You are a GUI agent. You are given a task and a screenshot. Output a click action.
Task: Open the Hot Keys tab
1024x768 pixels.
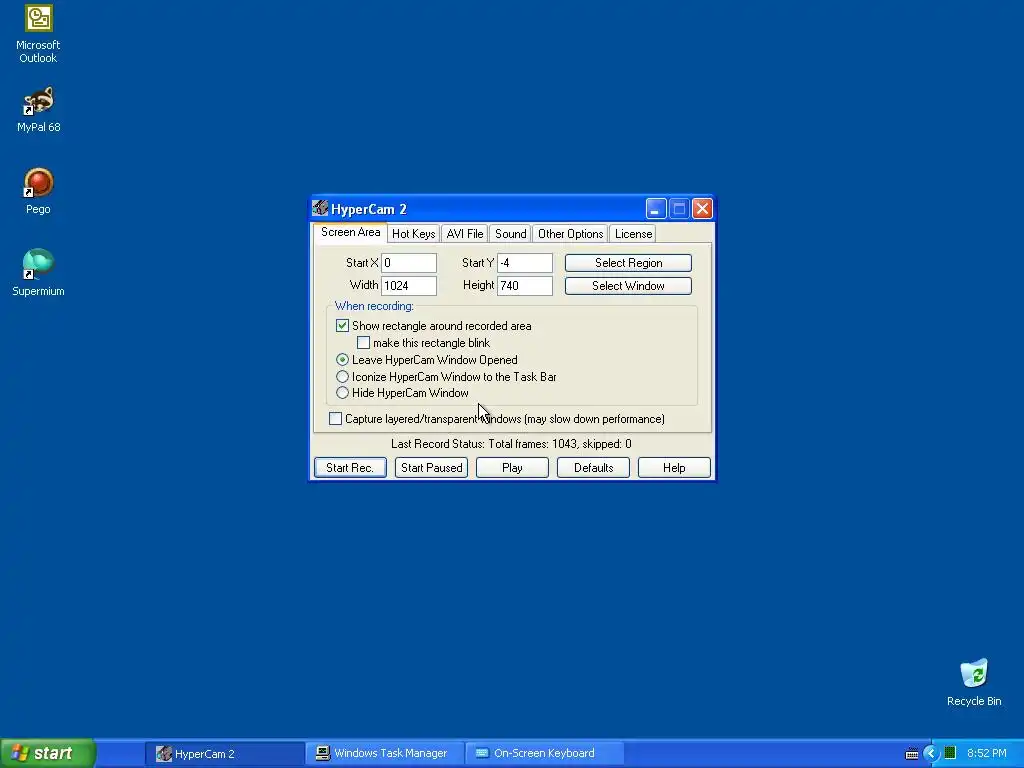(x=413, y=234)
